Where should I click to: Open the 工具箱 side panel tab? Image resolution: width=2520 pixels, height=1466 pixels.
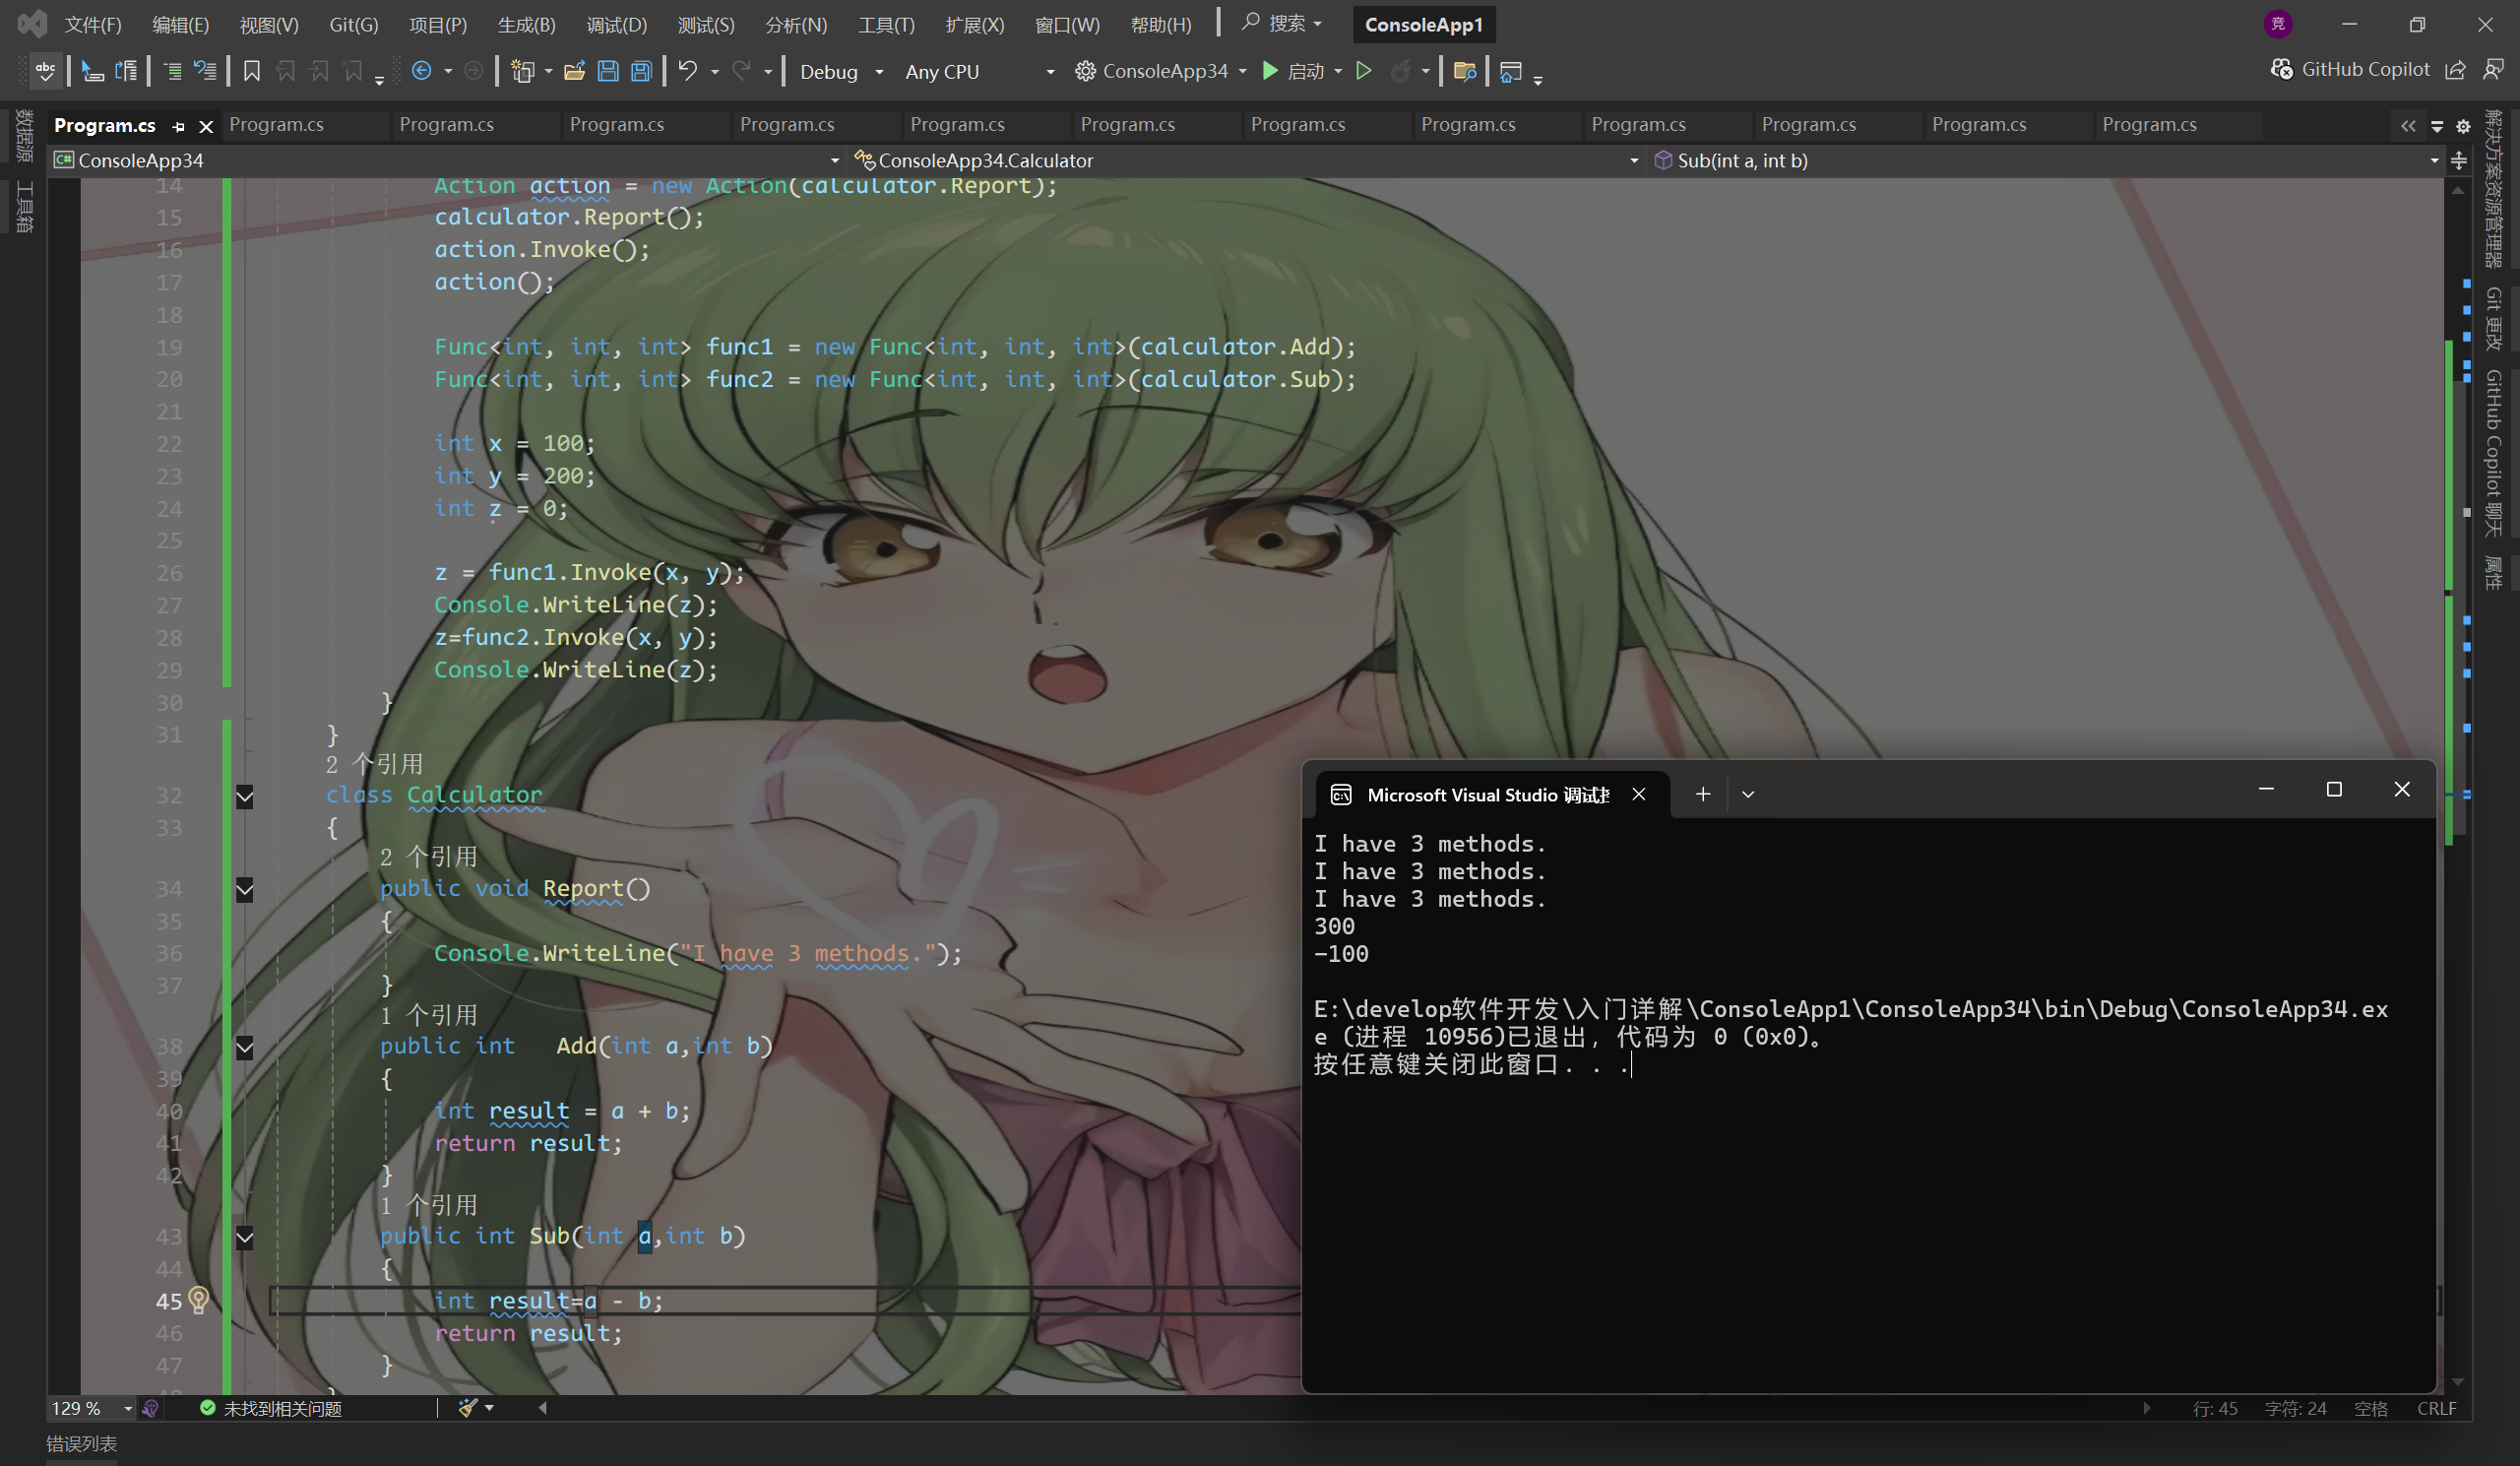tap(25, 207)
